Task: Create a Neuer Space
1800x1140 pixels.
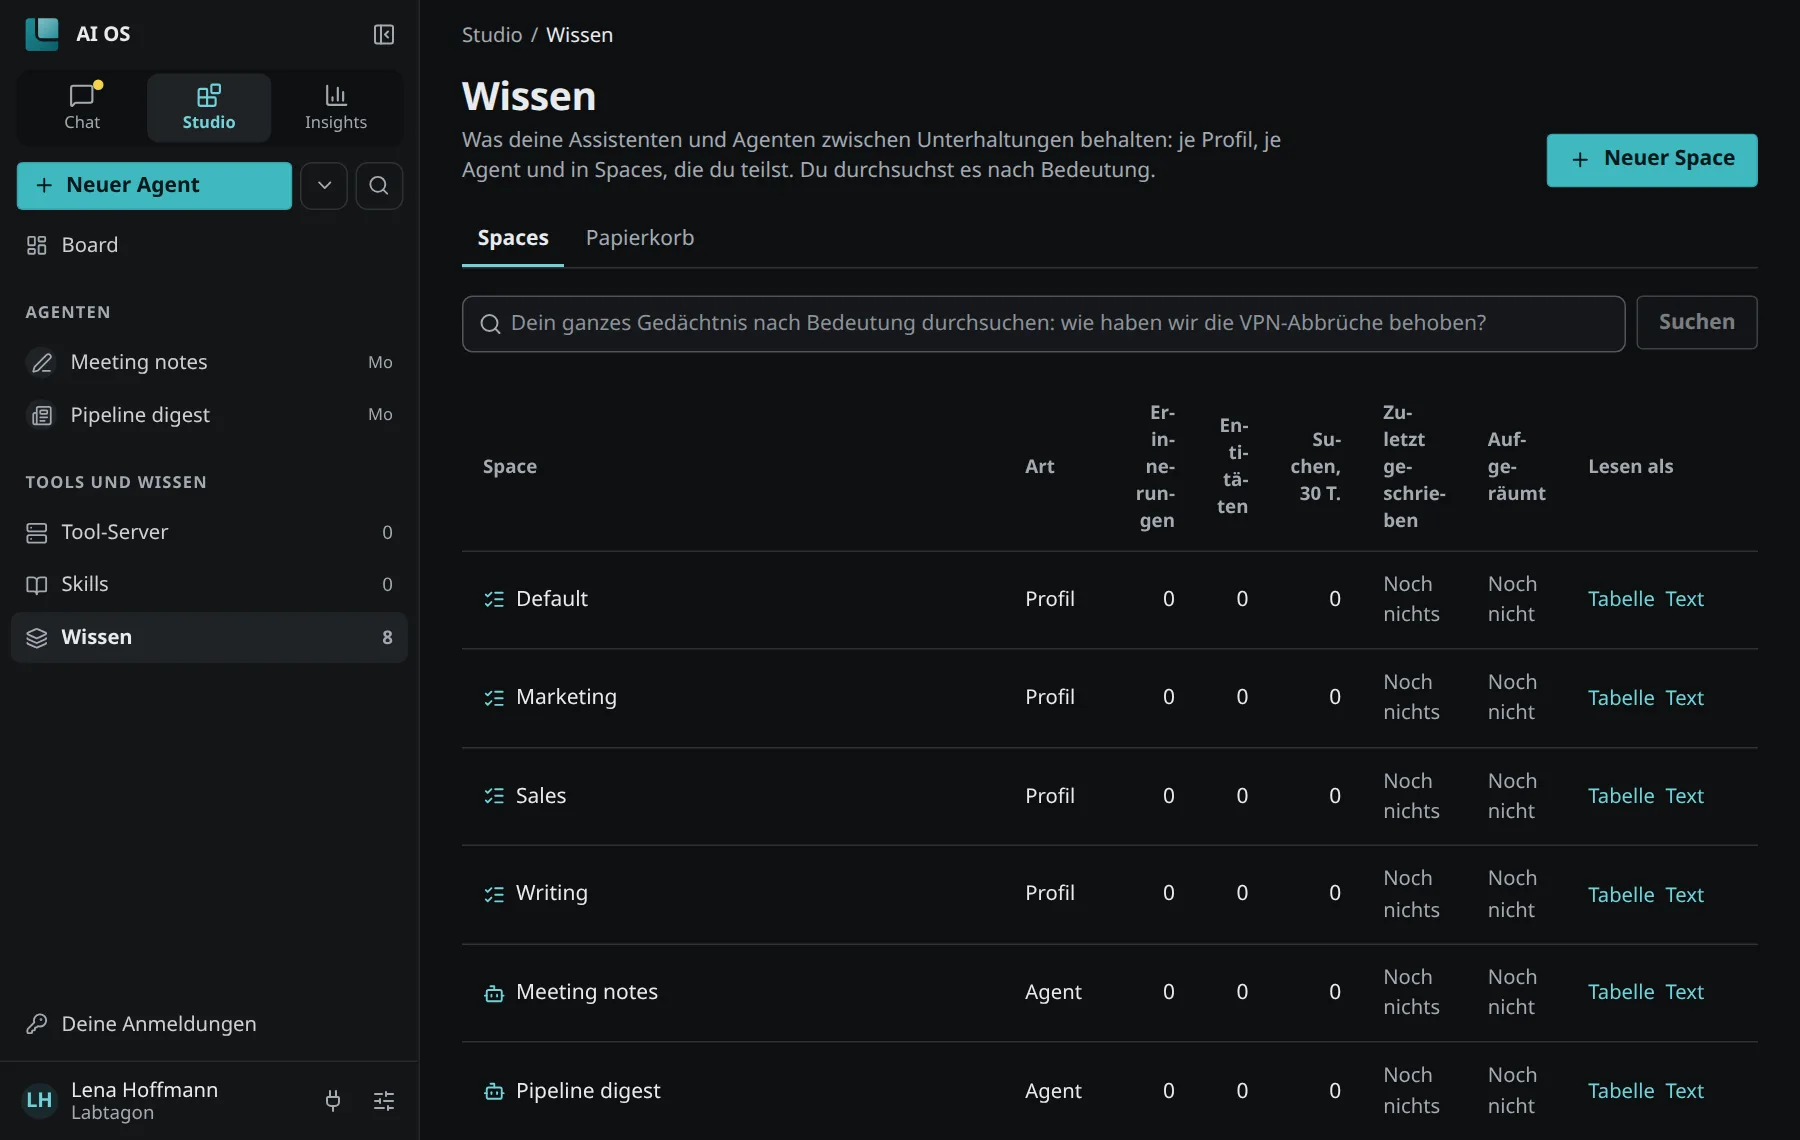Action: tap(1652, 160)
